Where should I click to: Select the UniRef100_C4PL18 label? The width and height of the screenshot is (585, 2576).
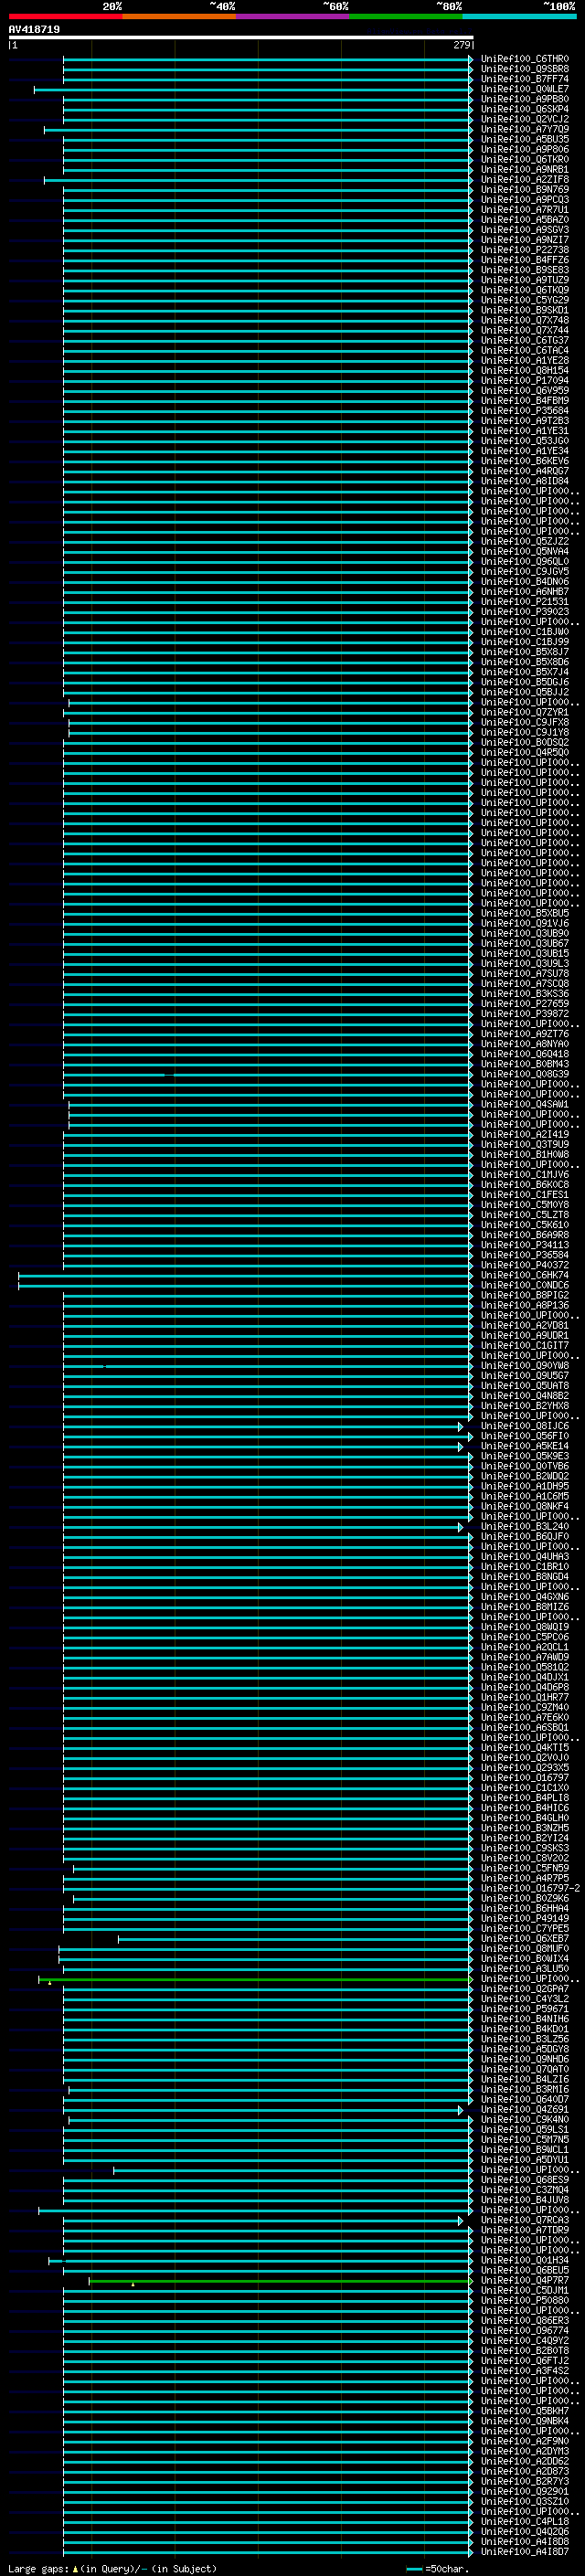pyautogui.click(x=524, y=2521)
